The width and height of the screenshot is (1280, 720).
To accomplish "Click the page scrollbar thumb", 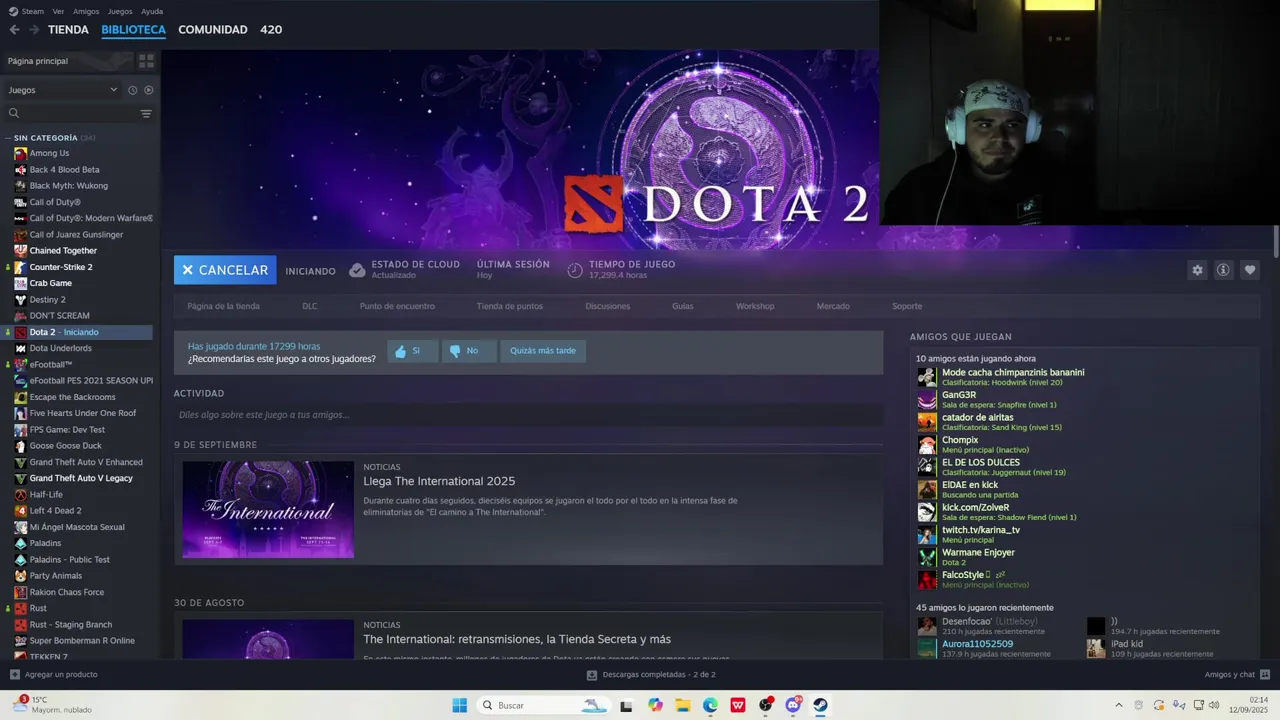I will 1276,242.
